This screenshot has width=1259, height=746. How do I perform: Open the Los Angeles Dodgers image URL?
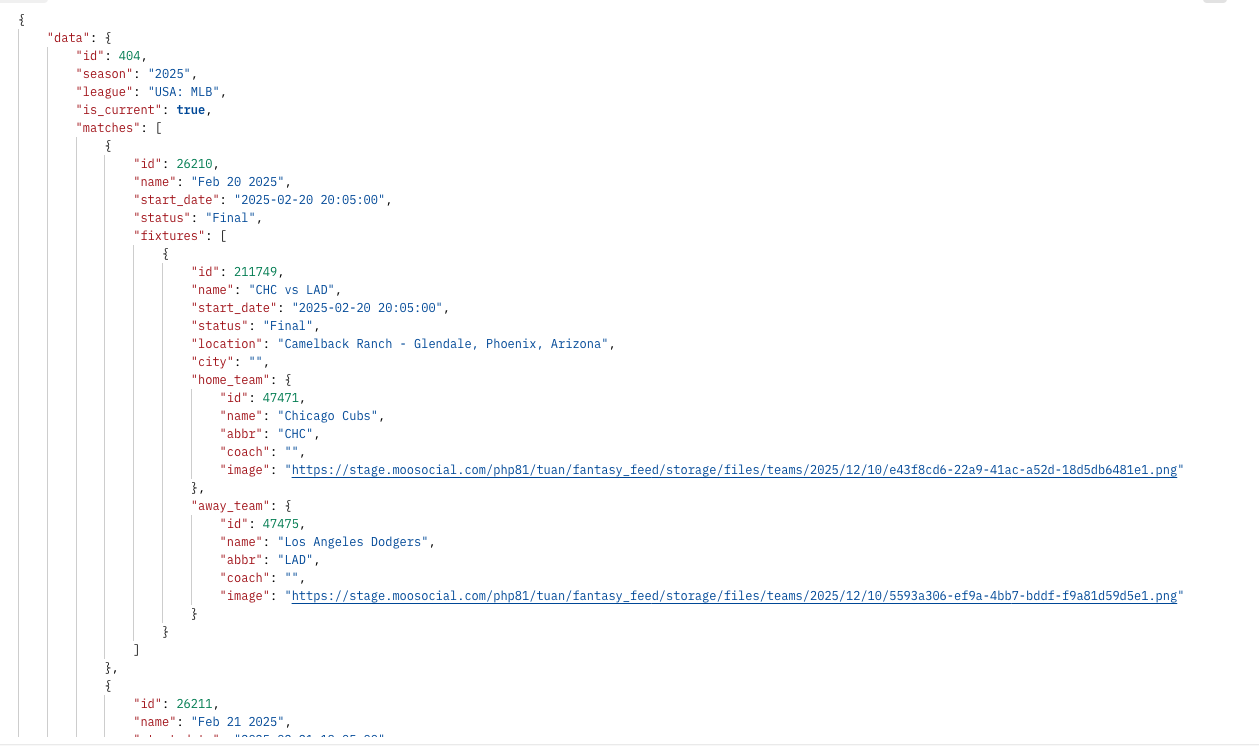[x=734, y=596]
